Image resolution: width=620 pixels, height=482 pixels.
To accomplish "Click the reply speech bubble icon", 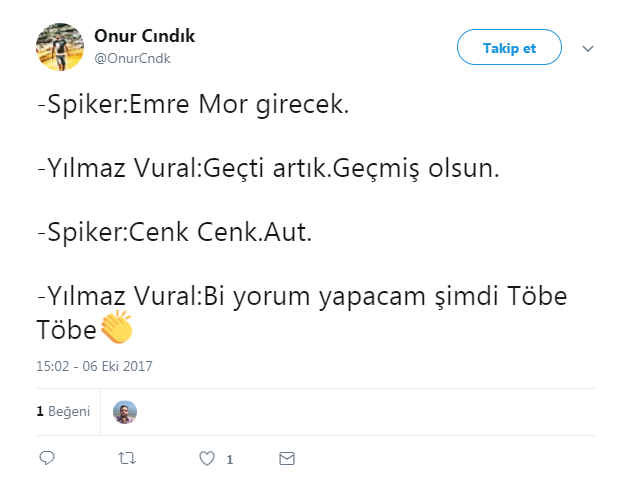I will (46, 458).
